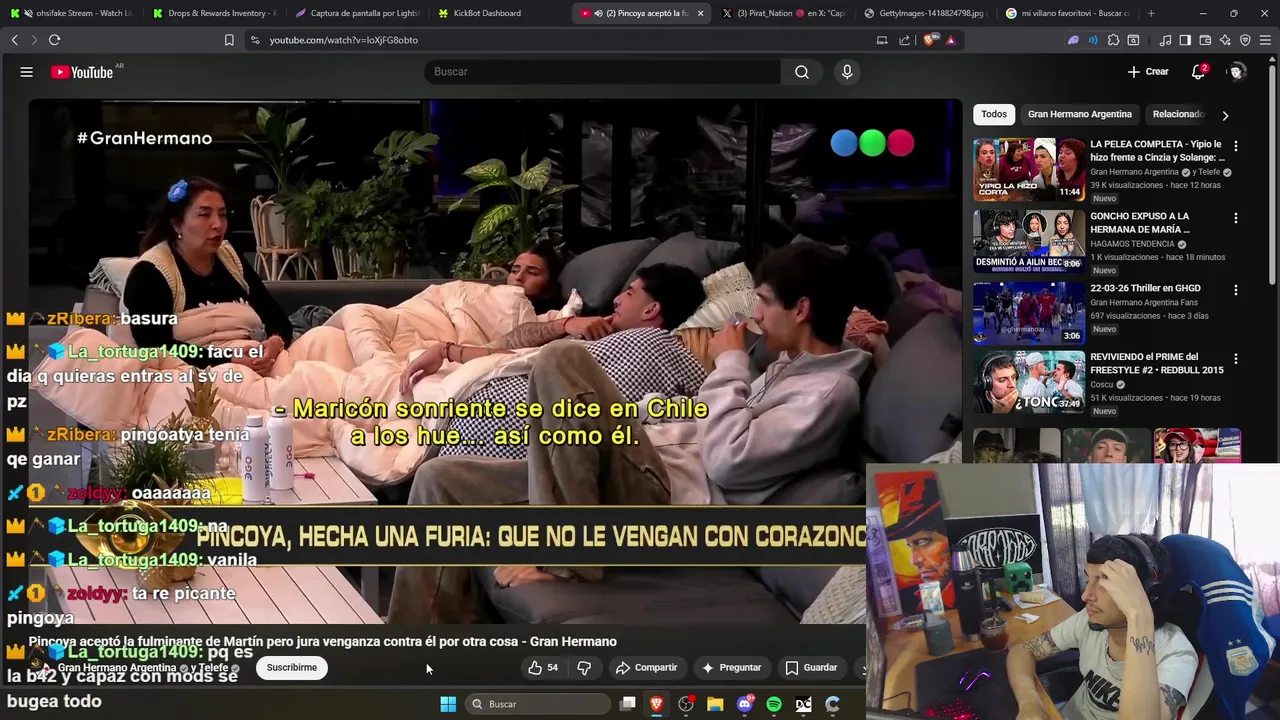Open the Leo AI sparkle icon
The width and height of the screenshot is (1280, 720).
(x=1225, y=40)
